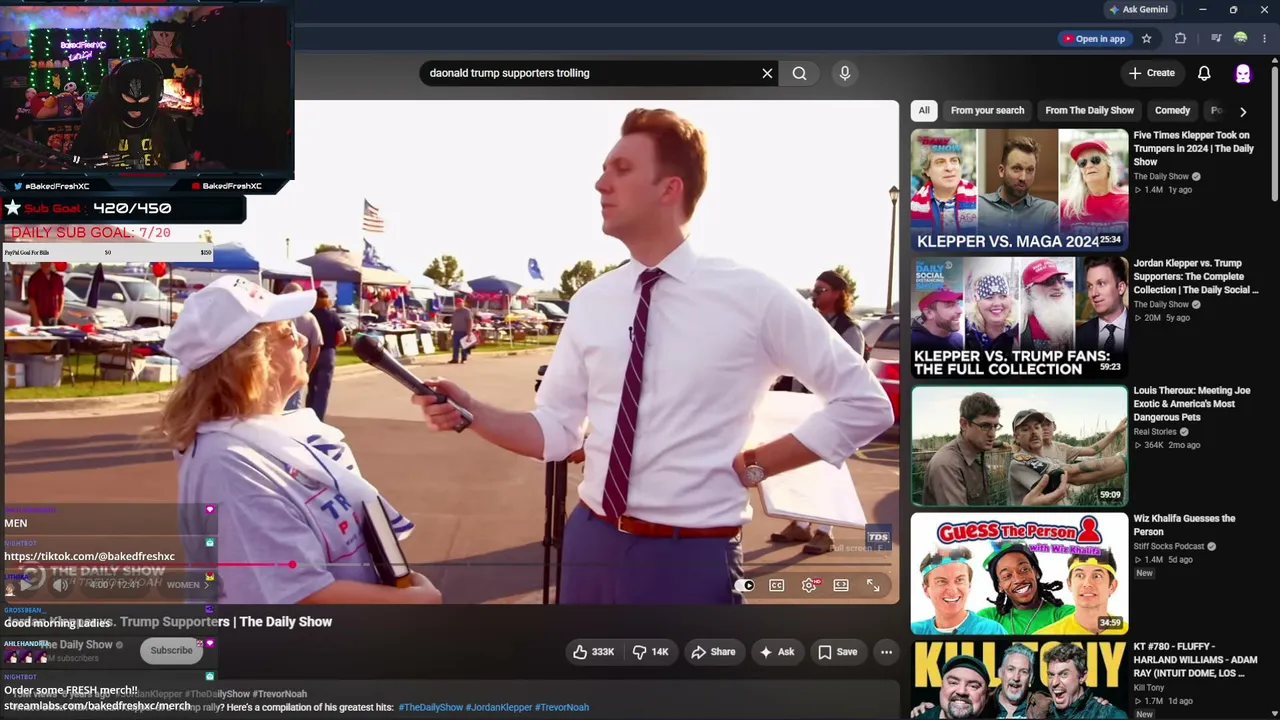
Task: Open the Five Times Klepper Took on Trumpers title
Action: 1193,148
